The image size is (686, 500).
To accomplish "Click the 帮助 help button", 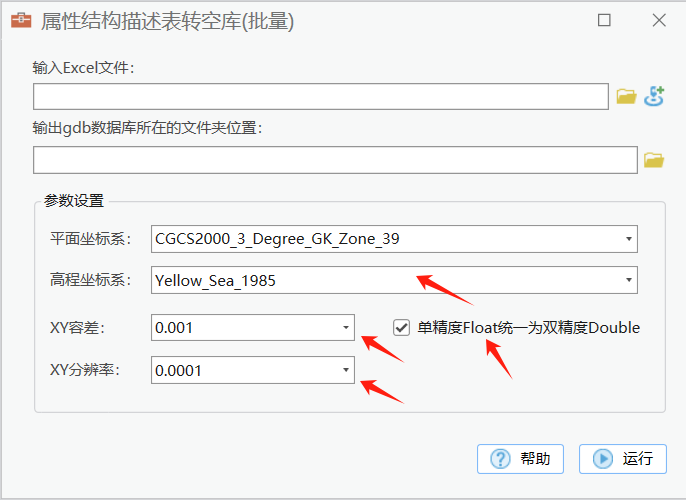I will pyautogui.click(x=520, y=459).
